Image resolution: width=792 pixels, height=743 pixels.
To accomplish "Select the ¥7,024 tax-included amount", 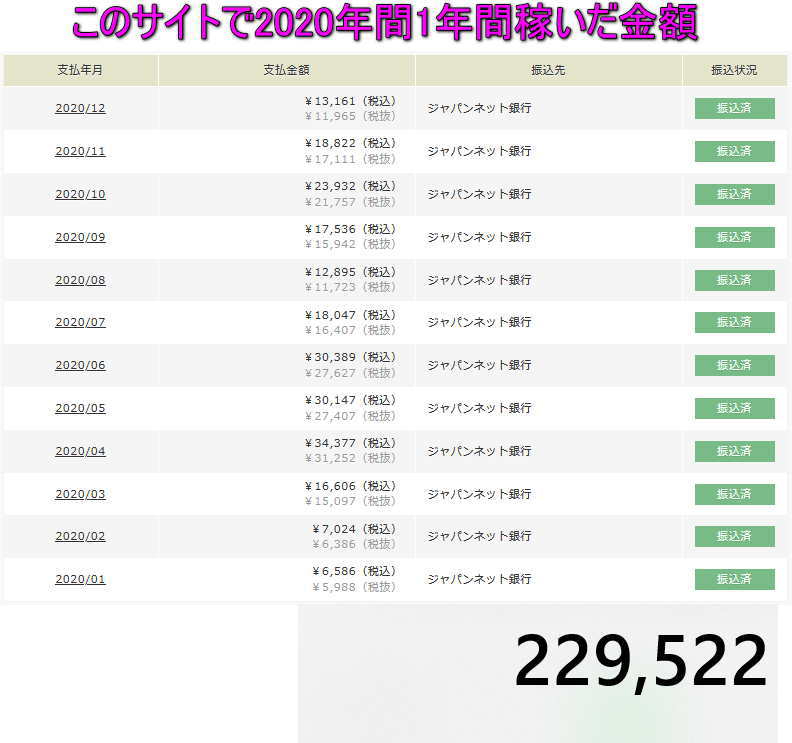I will (x=354, y=529).
